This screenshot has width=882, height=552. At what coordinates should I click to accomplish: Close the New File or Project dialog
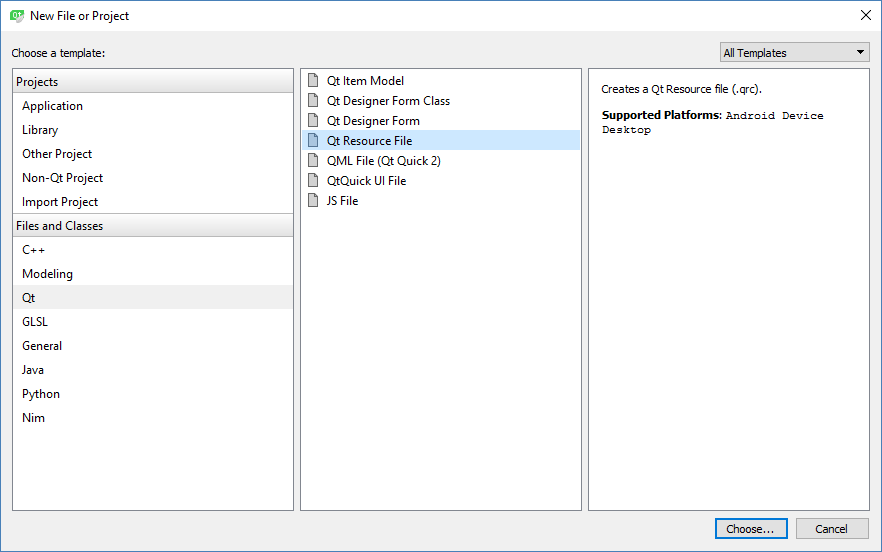[865, 15]
